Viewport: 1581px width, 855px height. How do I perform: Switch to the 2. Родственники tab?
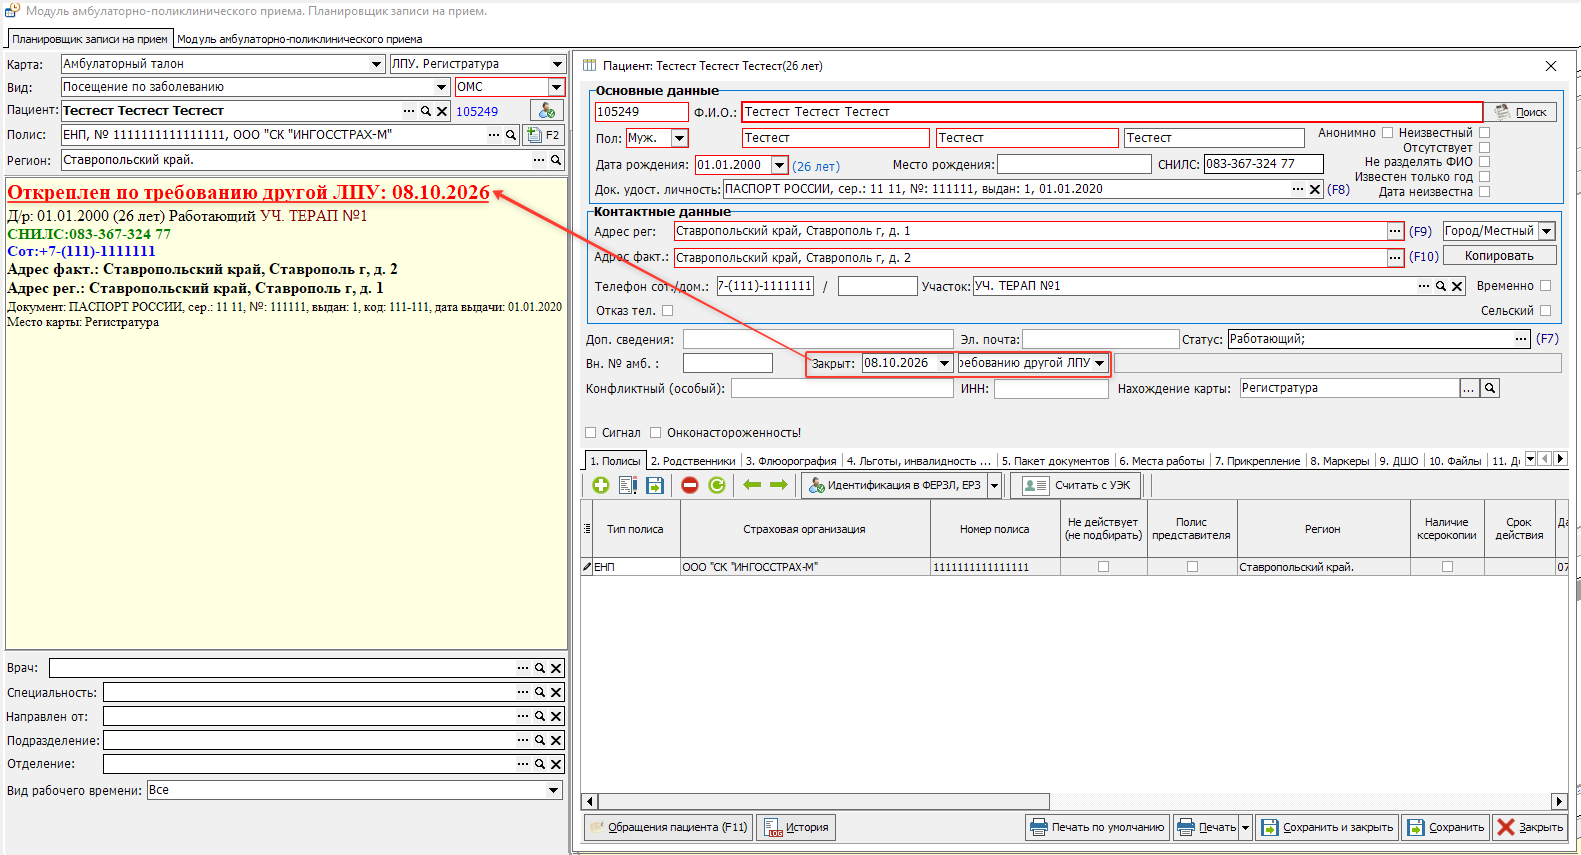(x=693, y=461)
